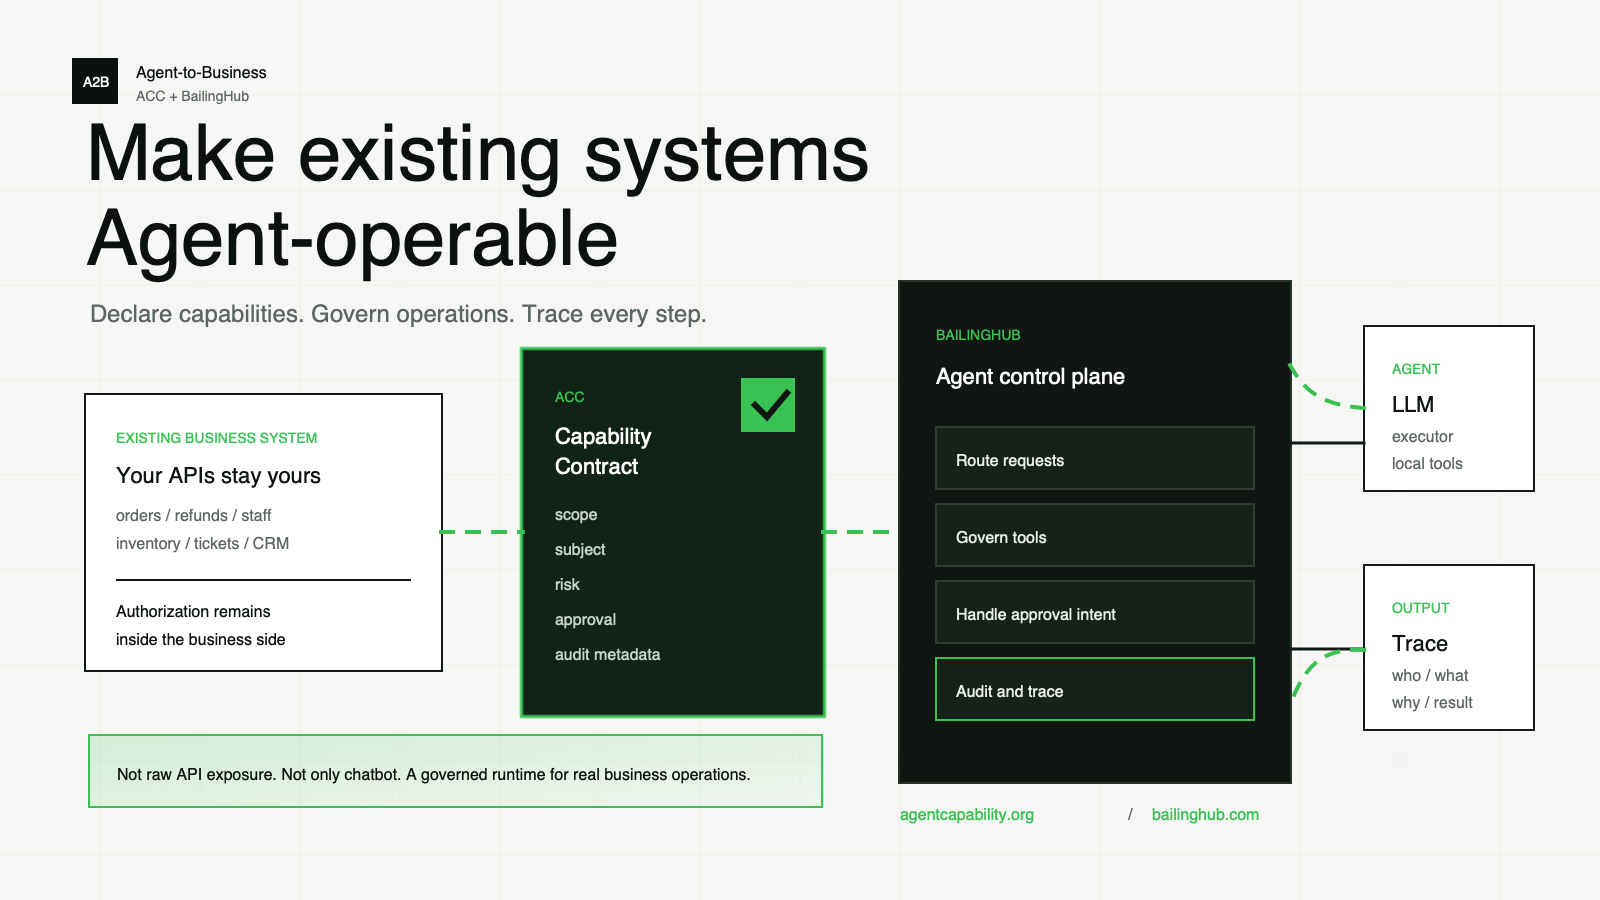Image resolution: width=1600 pixels, height=900 pixels.
Task: Click the Handle approval intent box
Action: (x=1095, y=612)
